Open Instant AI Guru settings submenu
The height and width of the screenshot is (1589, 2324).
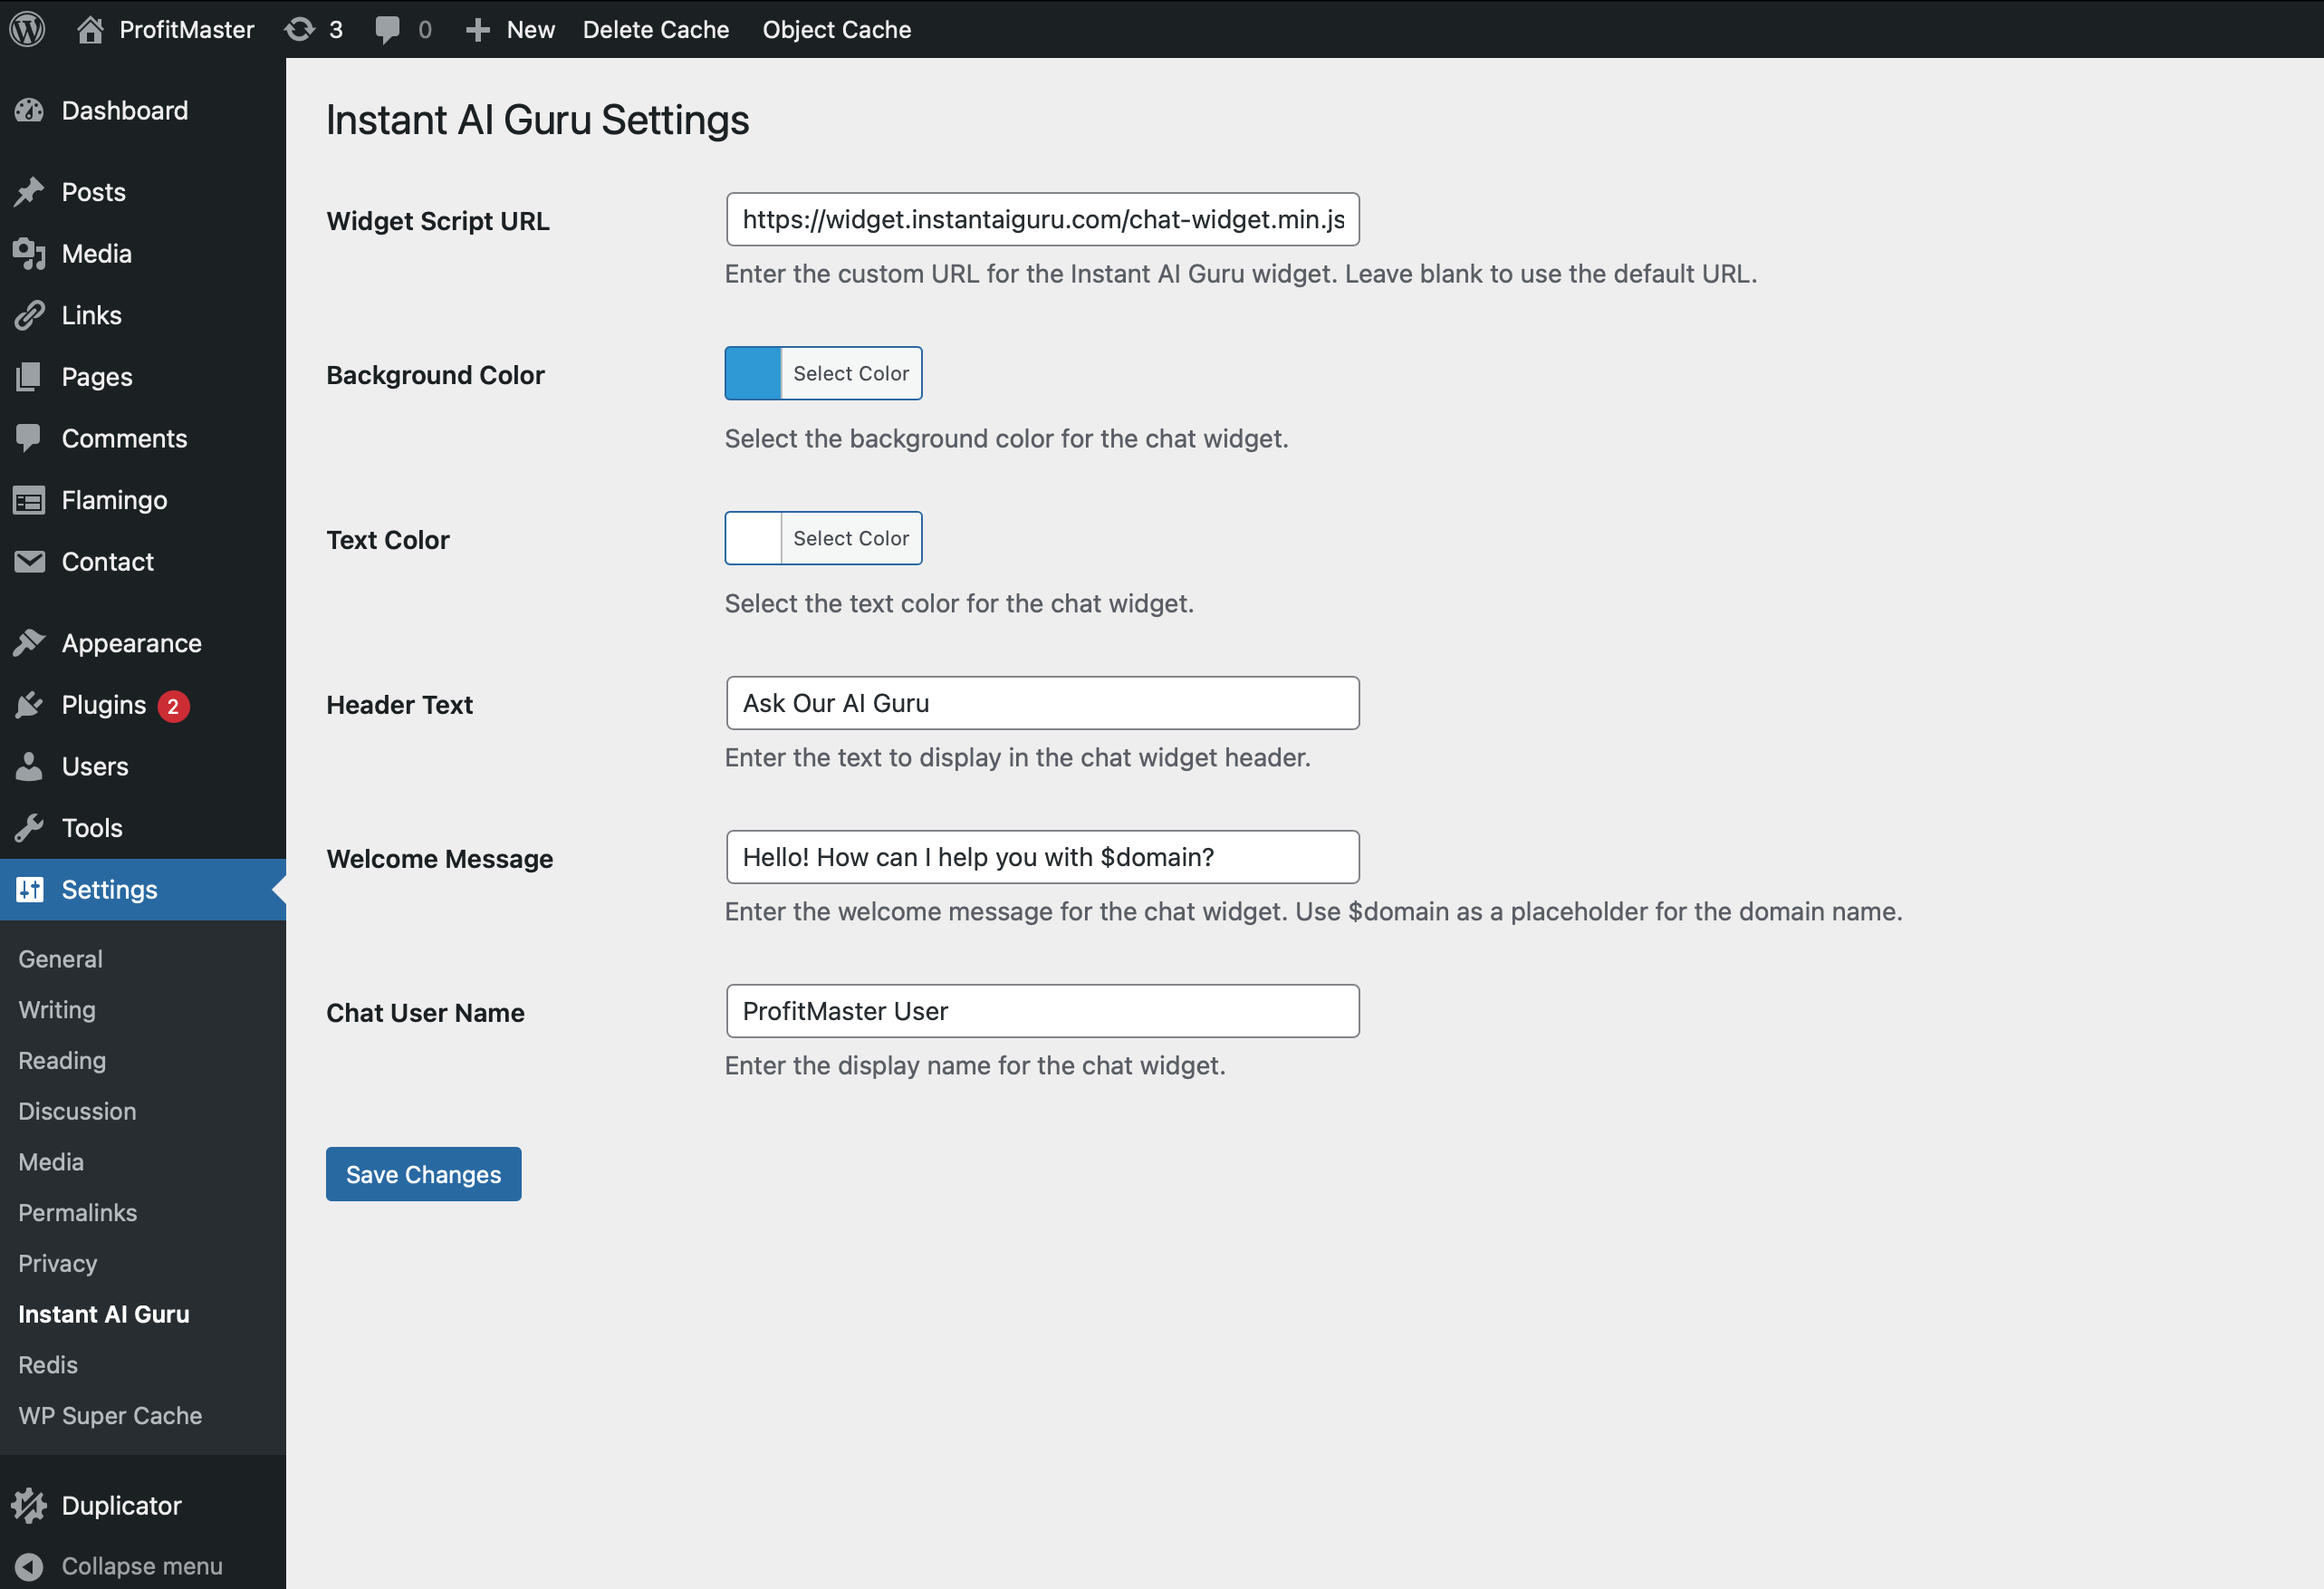[x=104, y=1314]
